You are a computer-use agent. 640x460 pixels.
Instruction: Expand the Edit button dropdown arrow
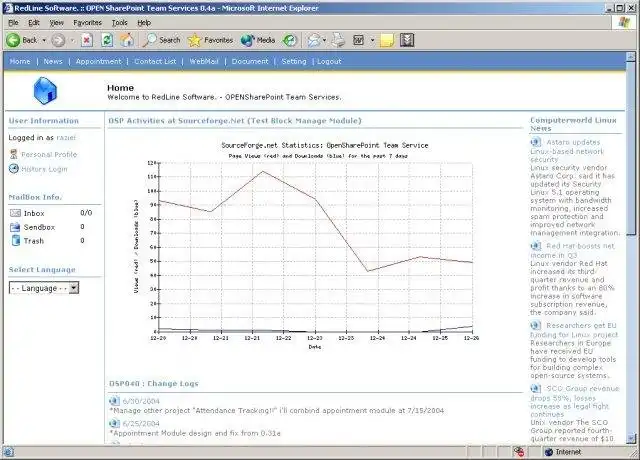pyautogui.click(x=372, y=40)
